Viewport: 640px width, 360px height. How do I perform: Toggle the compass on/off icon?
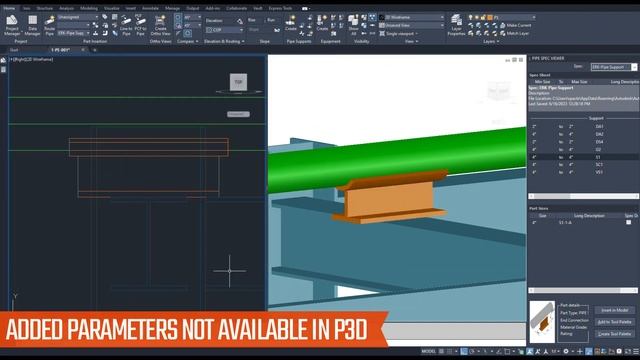178,18
